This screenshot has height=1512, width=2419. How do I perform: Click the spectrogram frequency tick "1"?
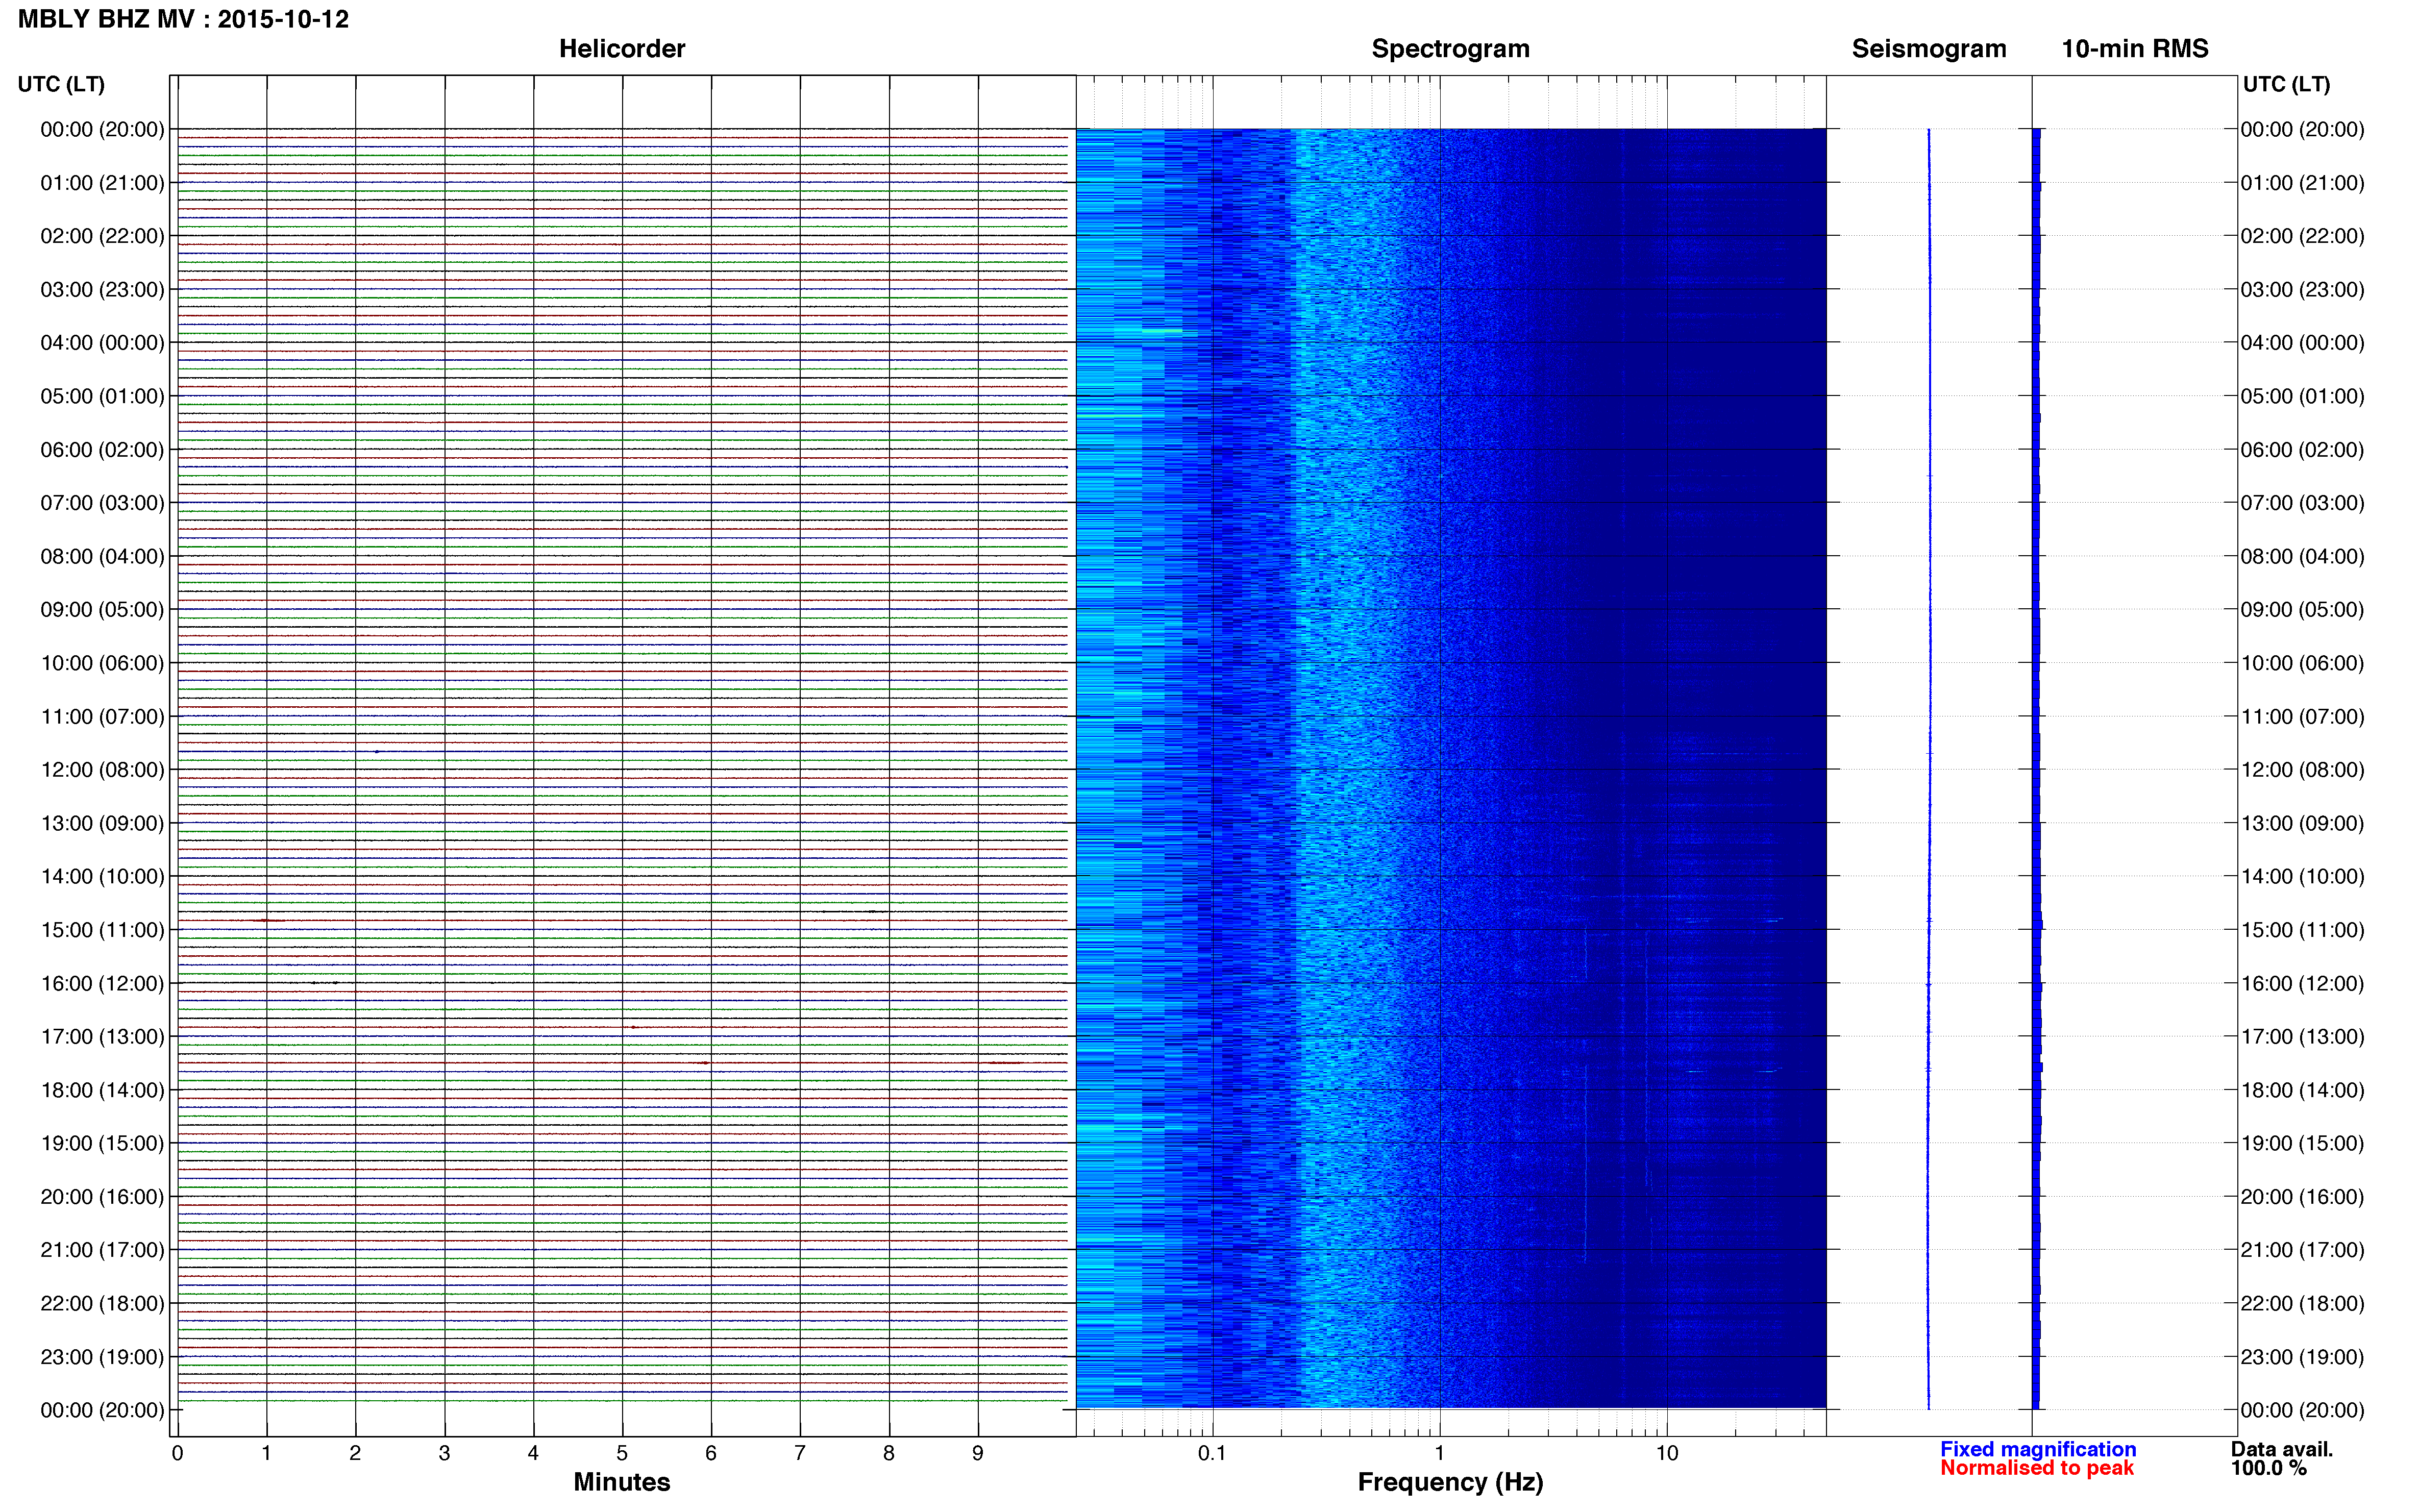(x=1439, y=1453)
